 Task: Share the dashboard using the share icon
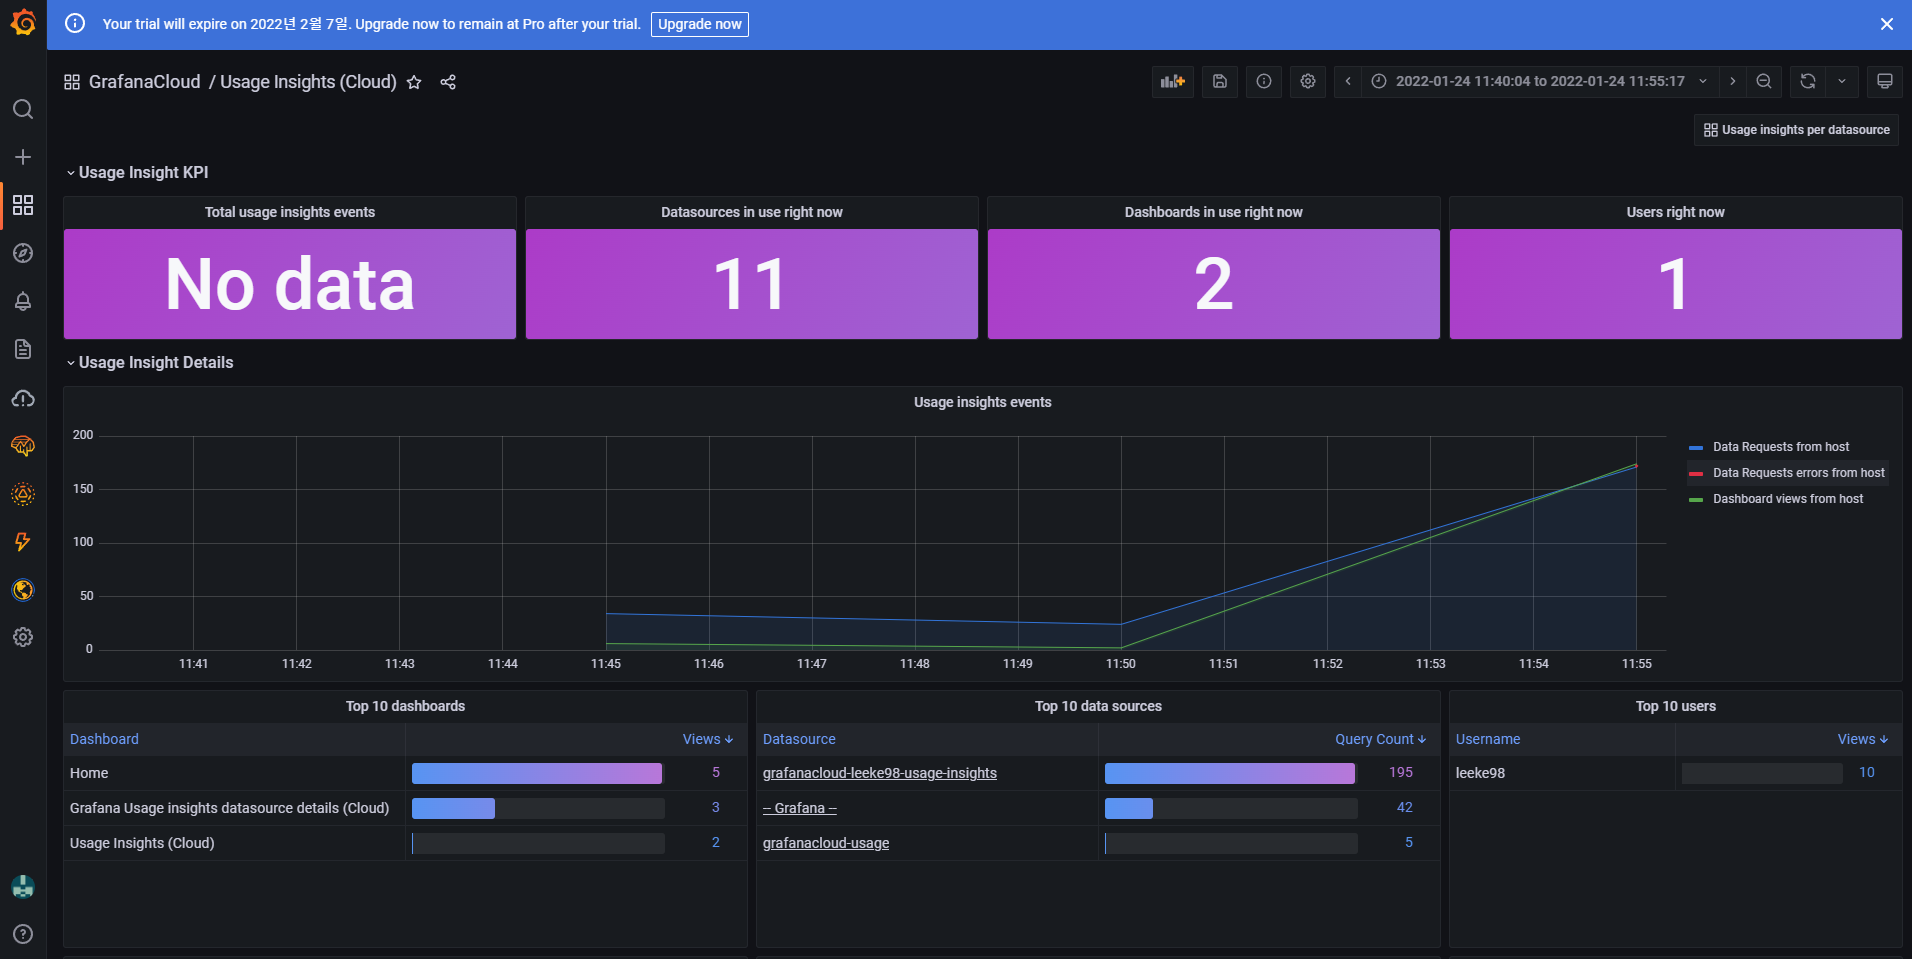447,82
